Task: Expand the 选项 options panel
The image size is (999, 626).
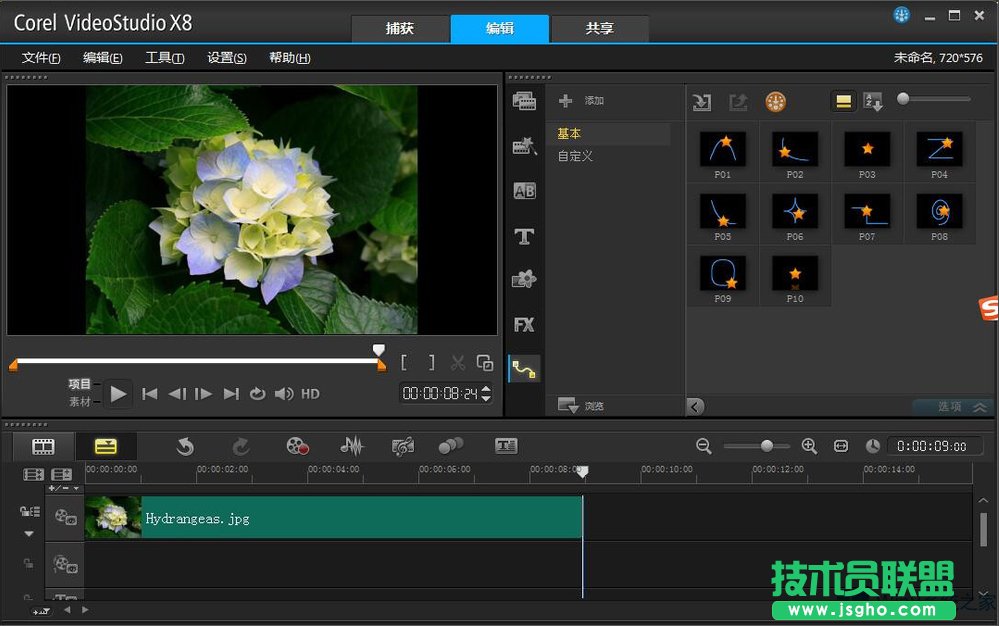Action: coord(951,407)
